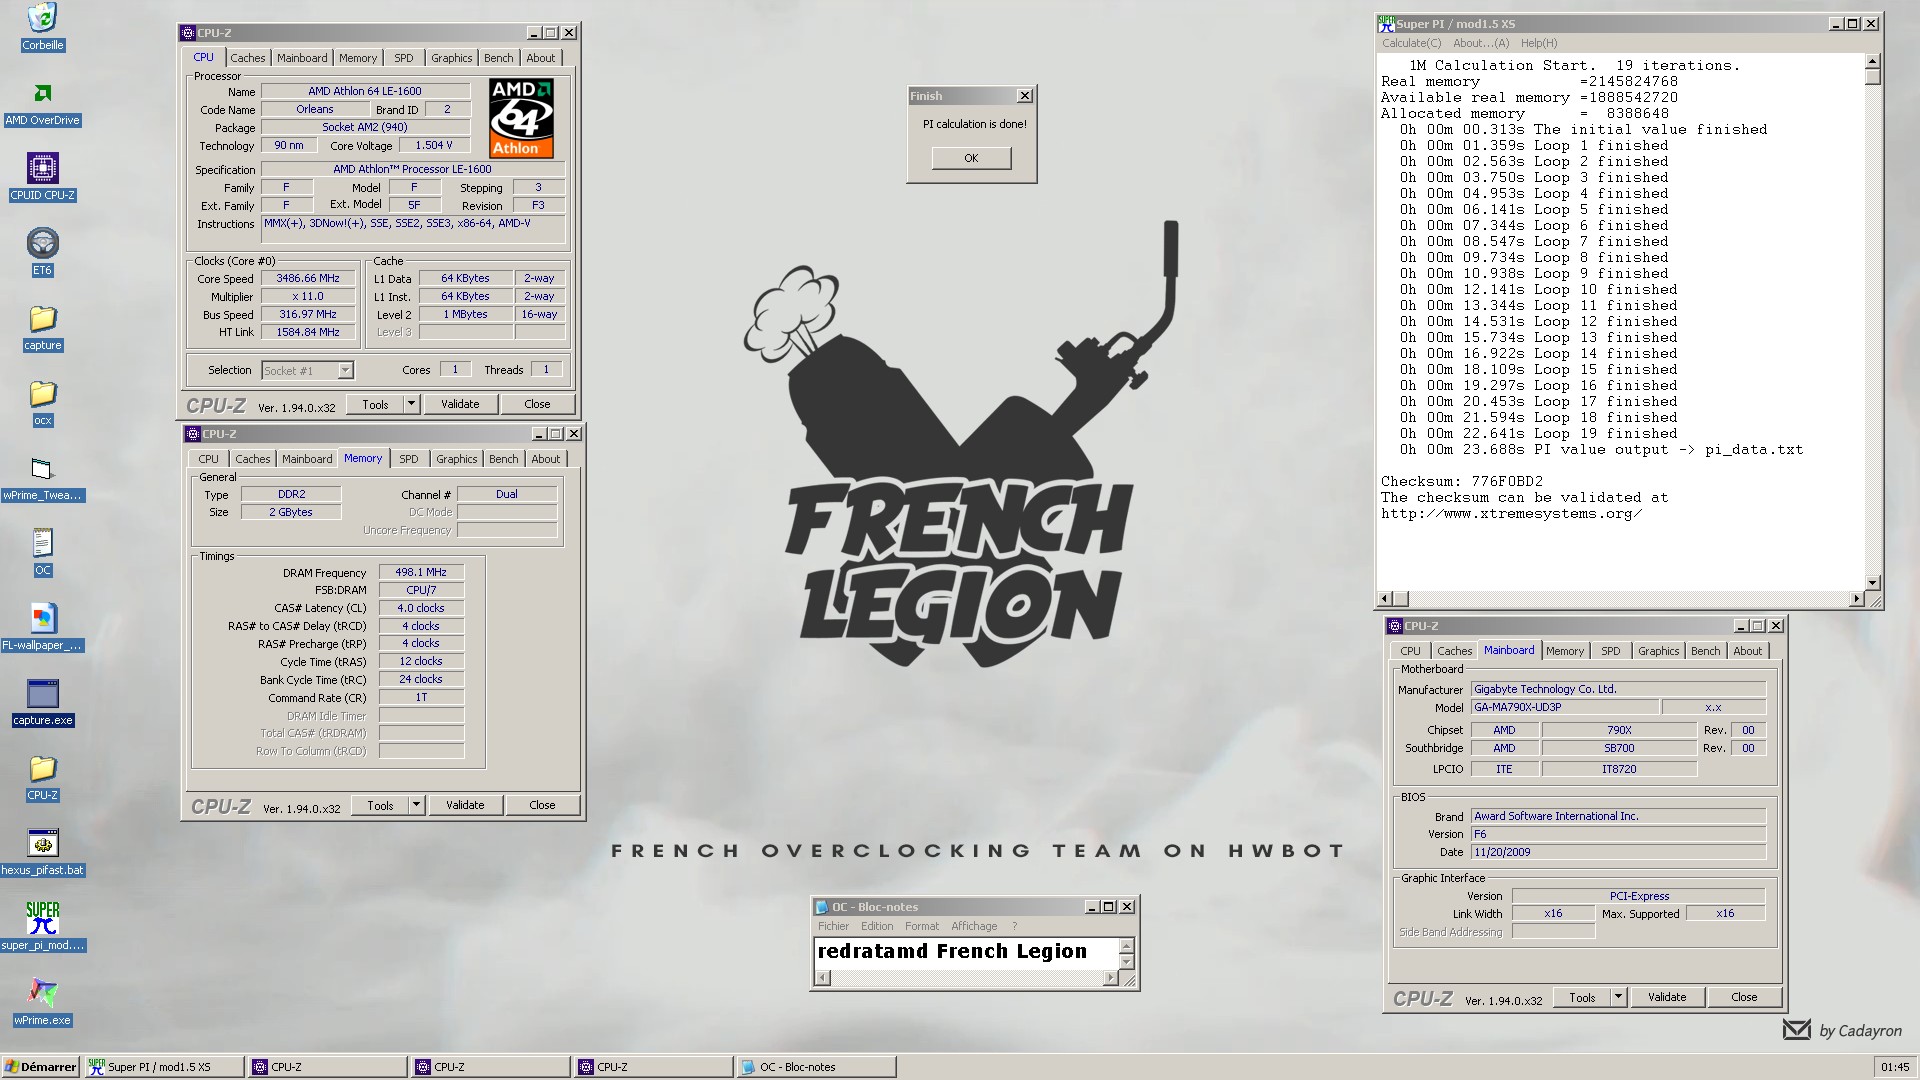Image resolution: width=1920 pixels, height=1080 pixels.
Task: Click the Core Speed value 3486.66 MHz
Action: (308, 278)
